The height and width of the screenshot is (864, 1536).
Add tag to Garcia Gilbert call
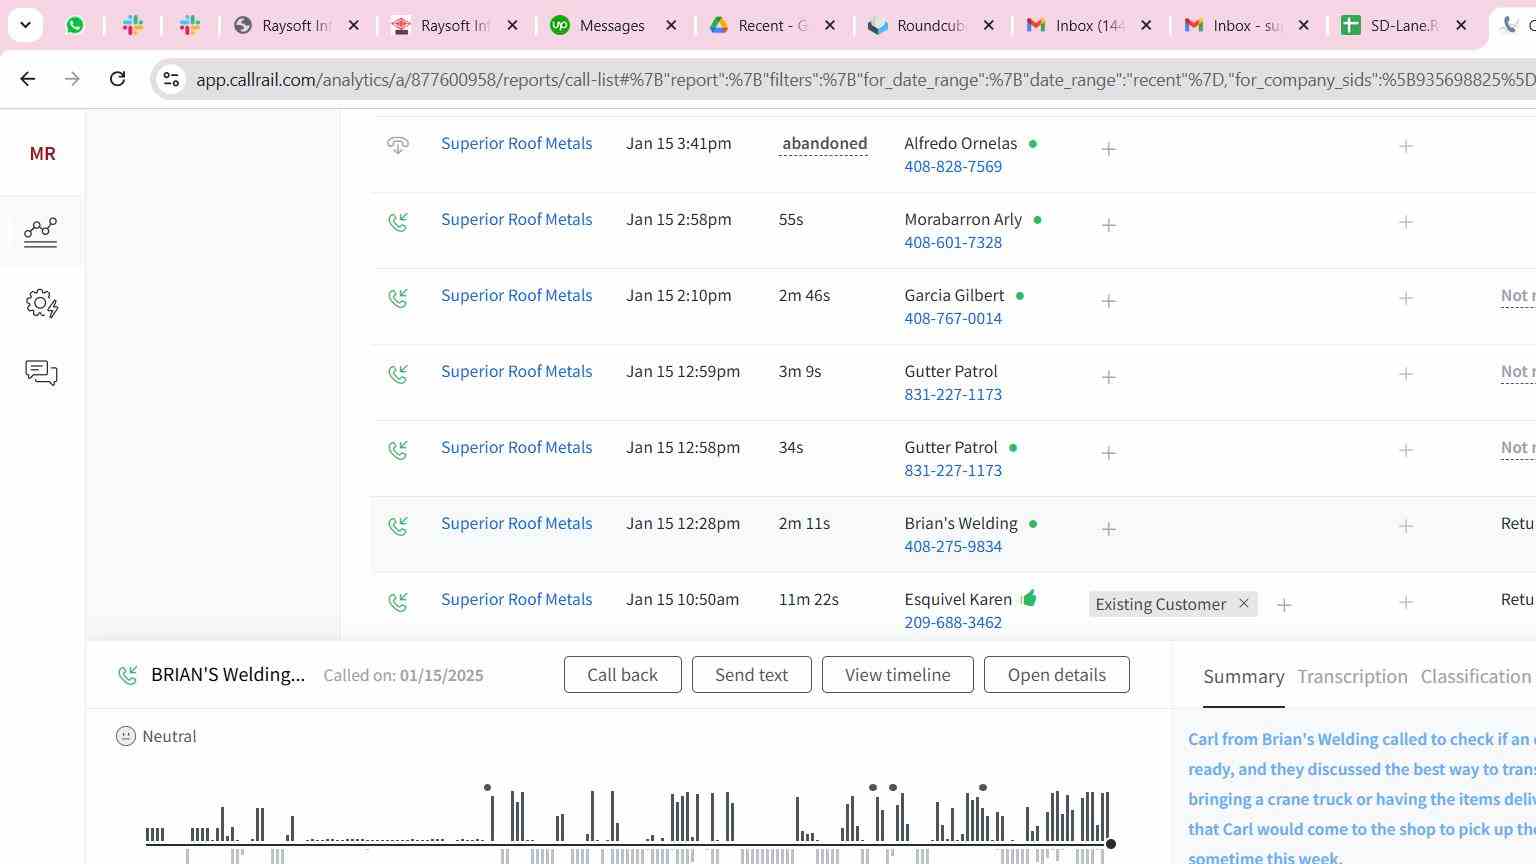coord(1108,301)
